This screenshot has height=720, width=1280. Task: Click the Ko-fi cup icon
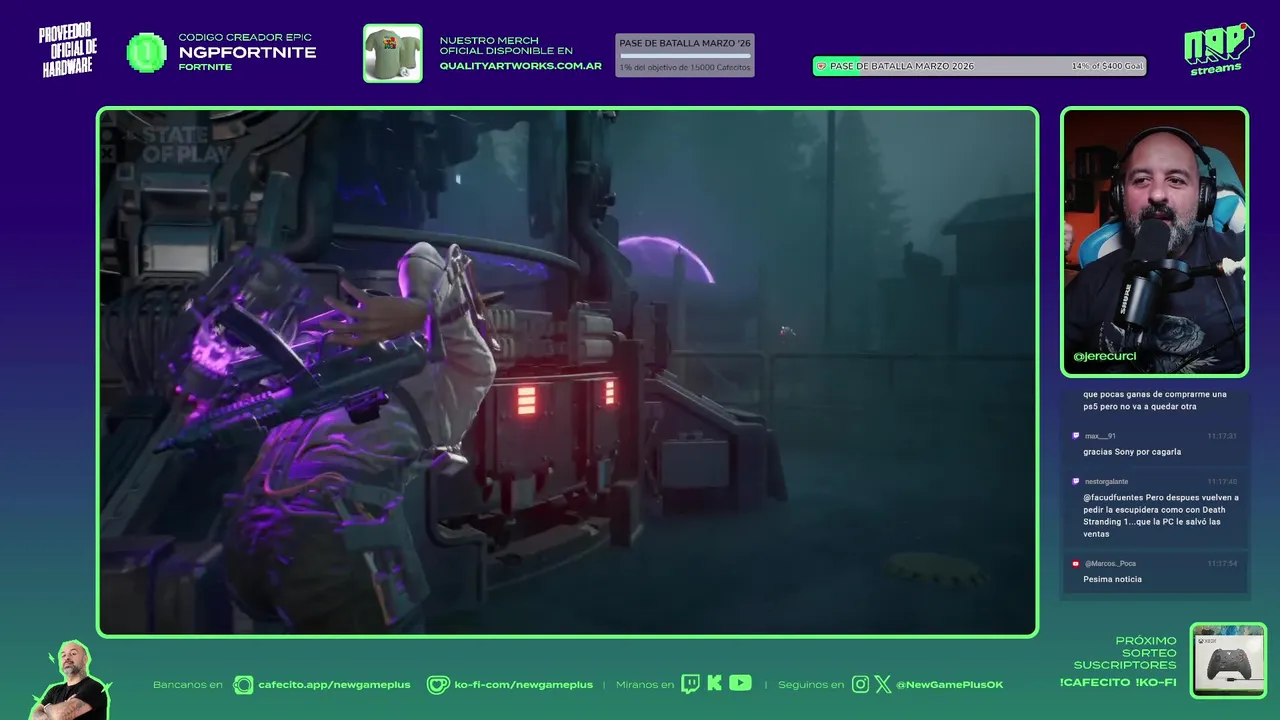[438, 685]
